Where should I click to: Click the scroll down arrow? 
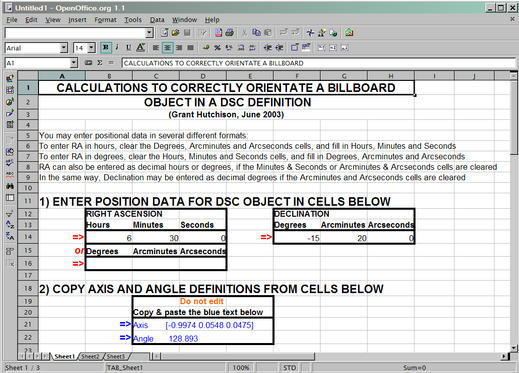(514, 348)
